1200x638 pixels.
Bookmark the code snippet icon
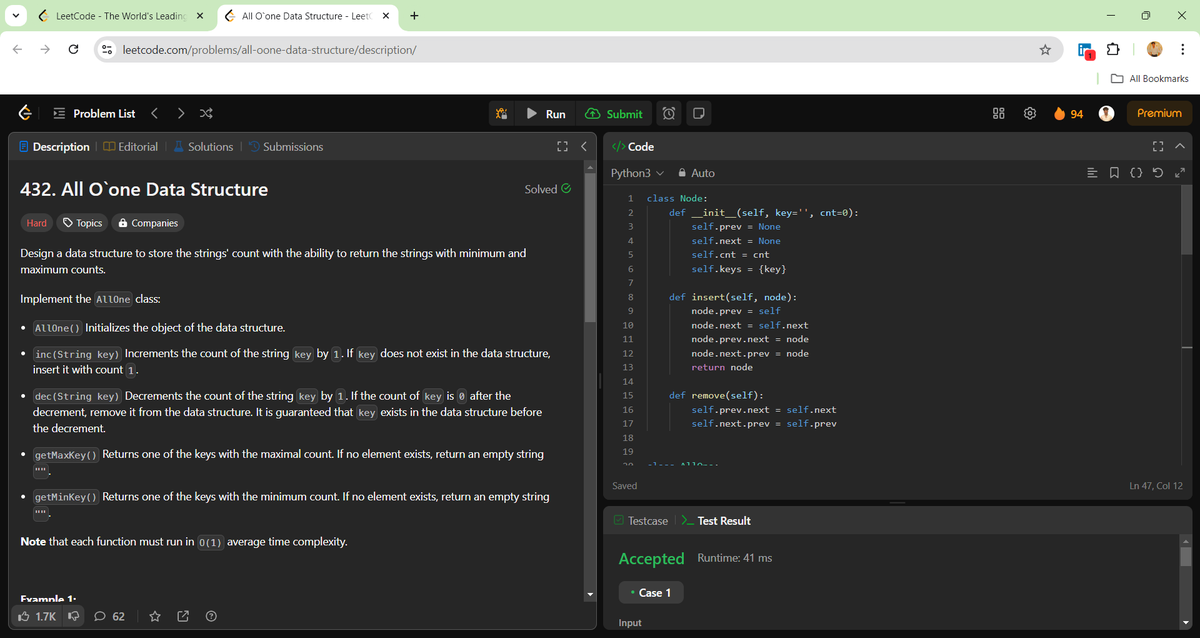1113,173
